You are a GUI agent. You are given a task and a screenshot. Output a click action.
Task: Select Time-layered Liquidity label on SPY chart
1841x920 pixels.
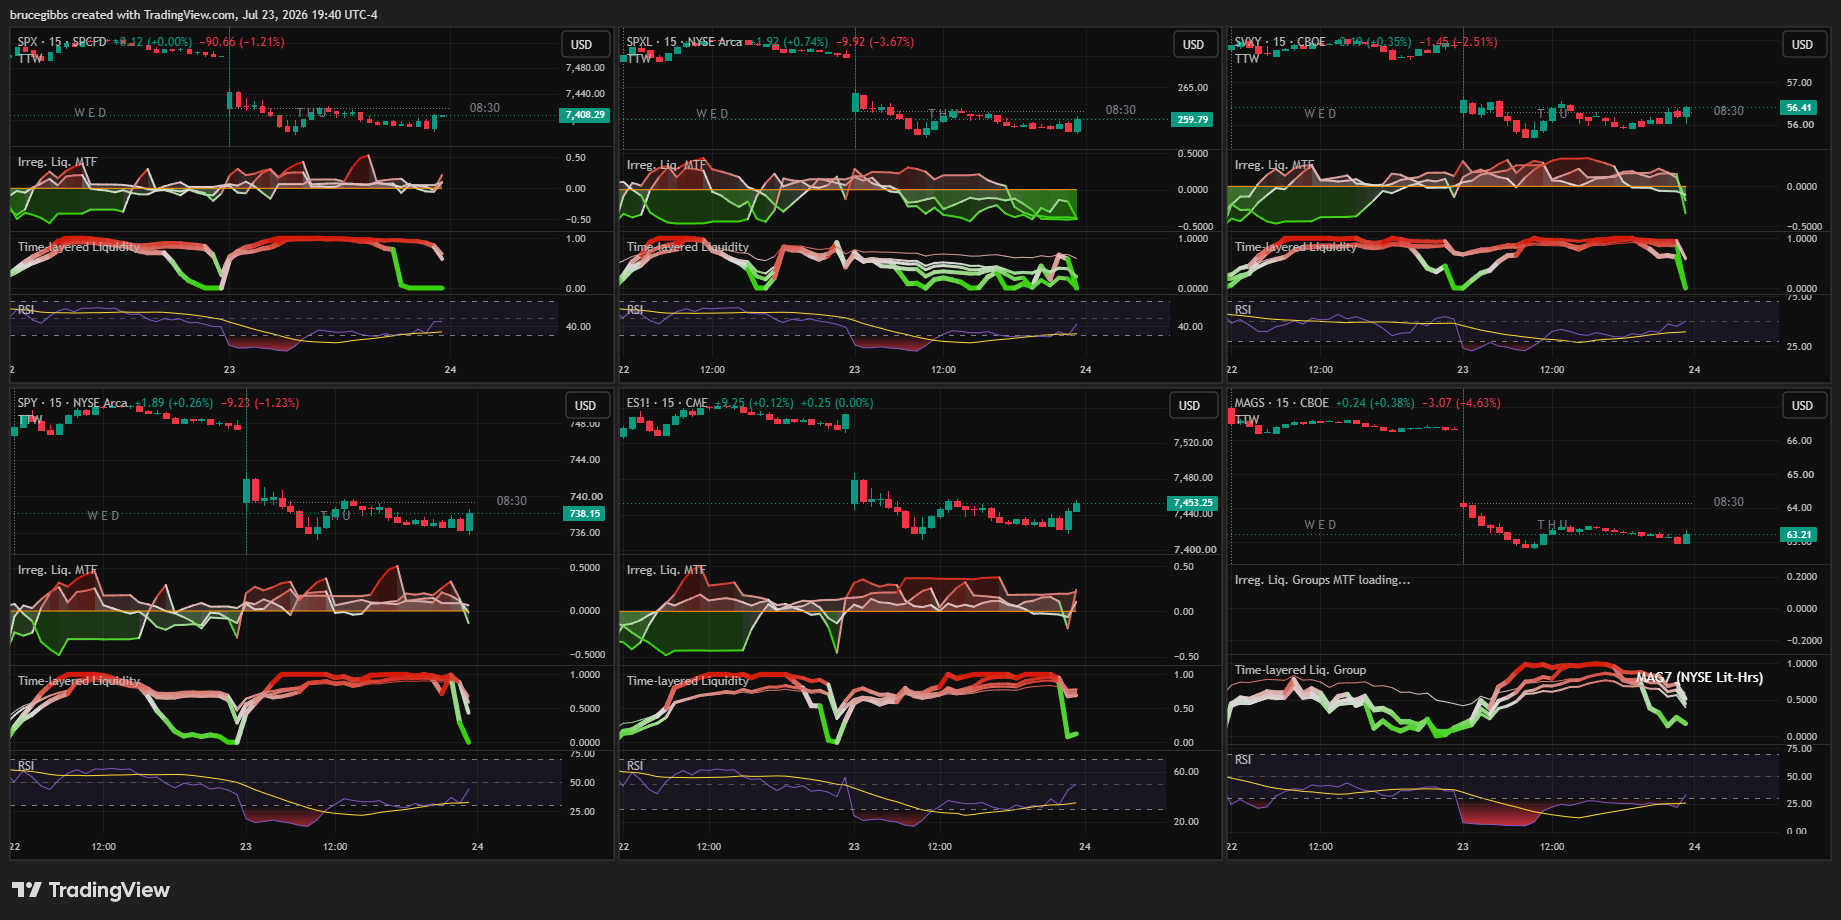79,681
